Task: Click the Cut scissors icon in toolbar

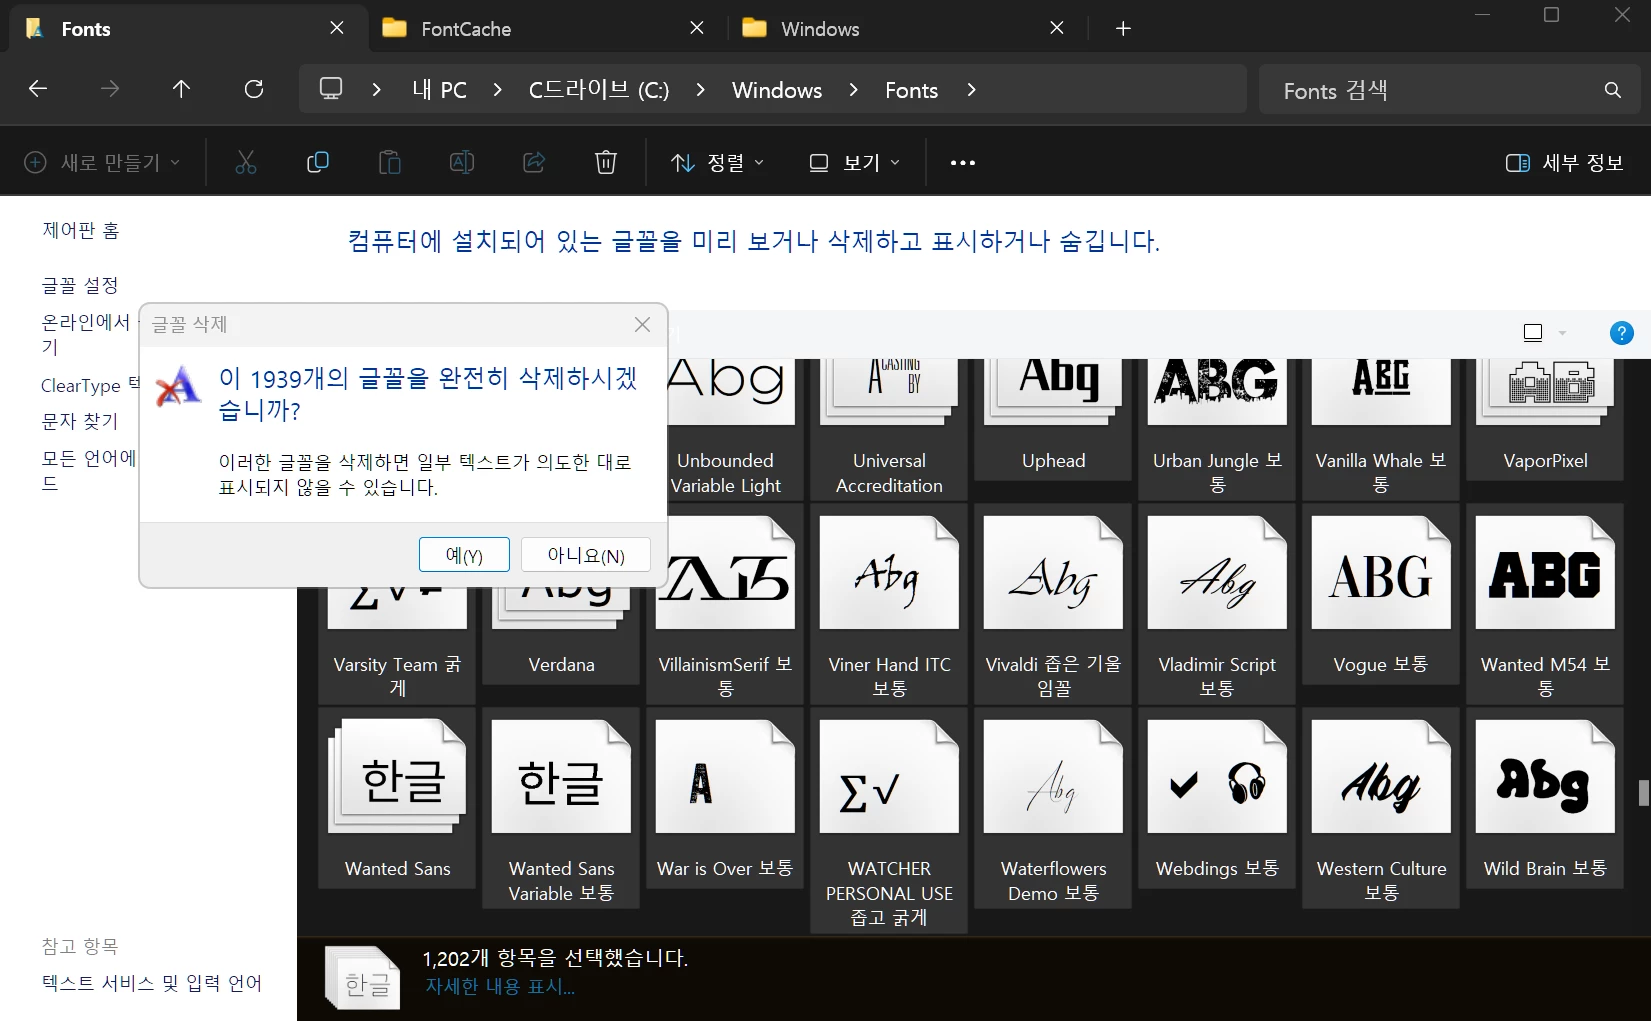Action: [x=246, y=162]
